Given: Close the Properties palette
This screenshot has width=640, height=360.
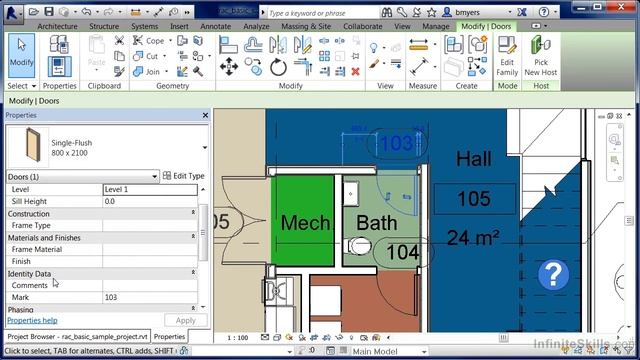Looking at the screenshot, I should (x=205, y=116).
